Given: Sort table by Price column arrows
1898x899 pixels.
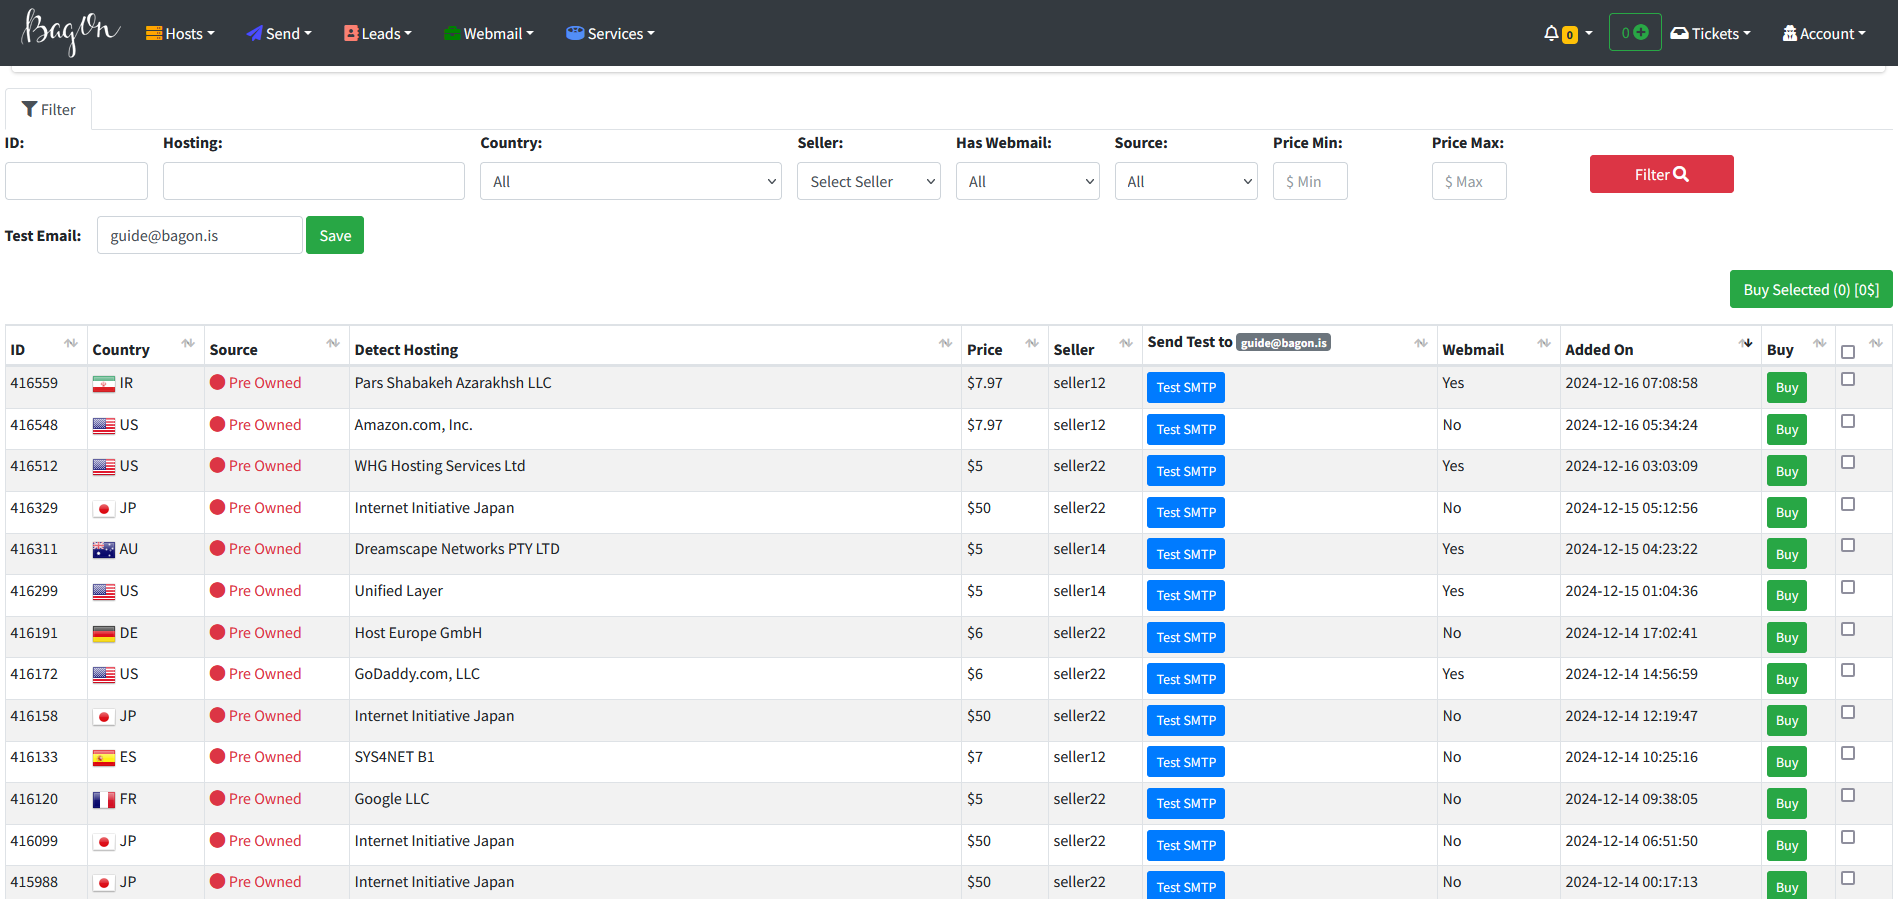Looking at the screenshot, I should 1032,343.
